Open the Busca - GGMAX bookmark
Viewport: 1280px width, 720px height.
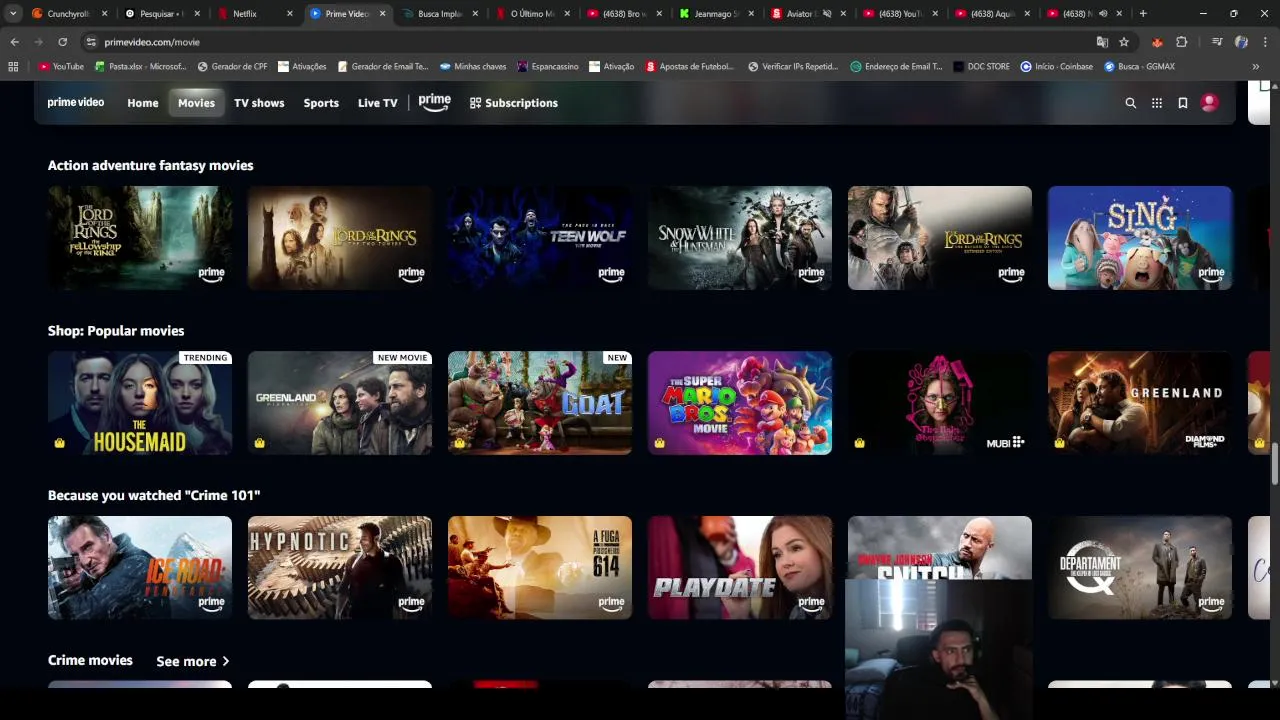click(1139, 67)
